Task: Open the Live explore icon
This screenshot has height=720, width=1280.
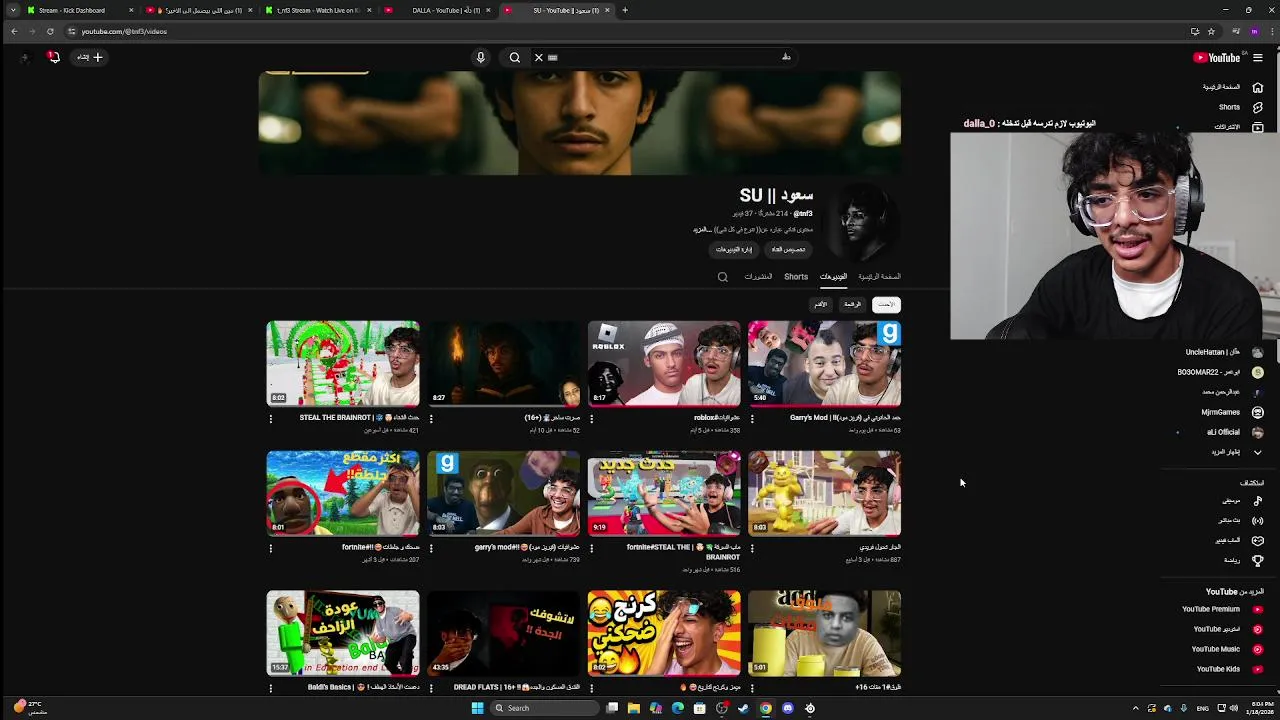Action: (x=1257, y=520)
